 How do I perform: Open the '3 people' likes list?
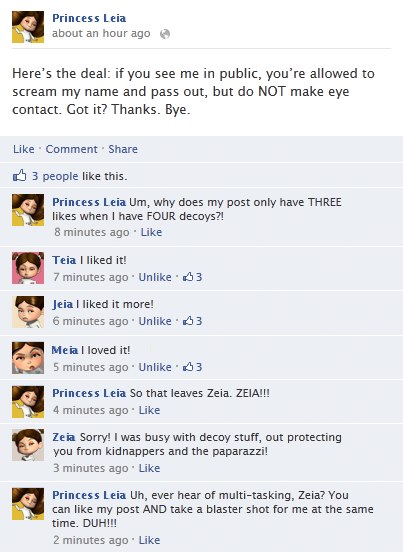[x=55, y=176]
